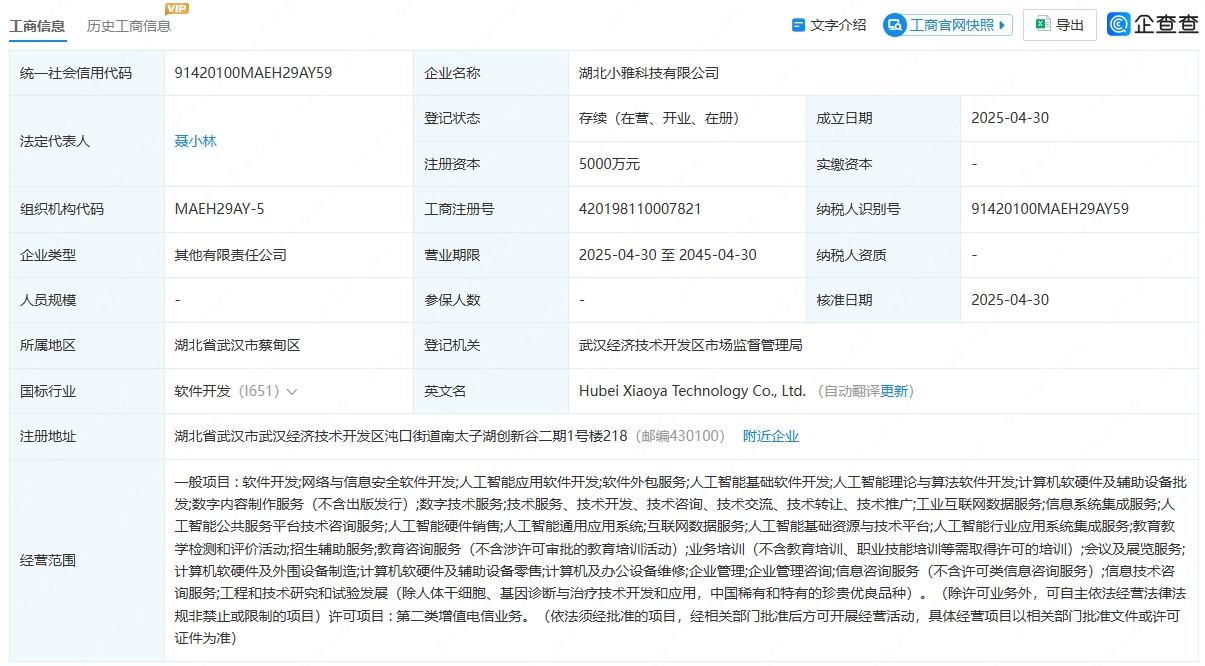Open 附近企业 nearby companies link
The height and width of the screenshot is (666, 1205).
(x=770, y=436)
